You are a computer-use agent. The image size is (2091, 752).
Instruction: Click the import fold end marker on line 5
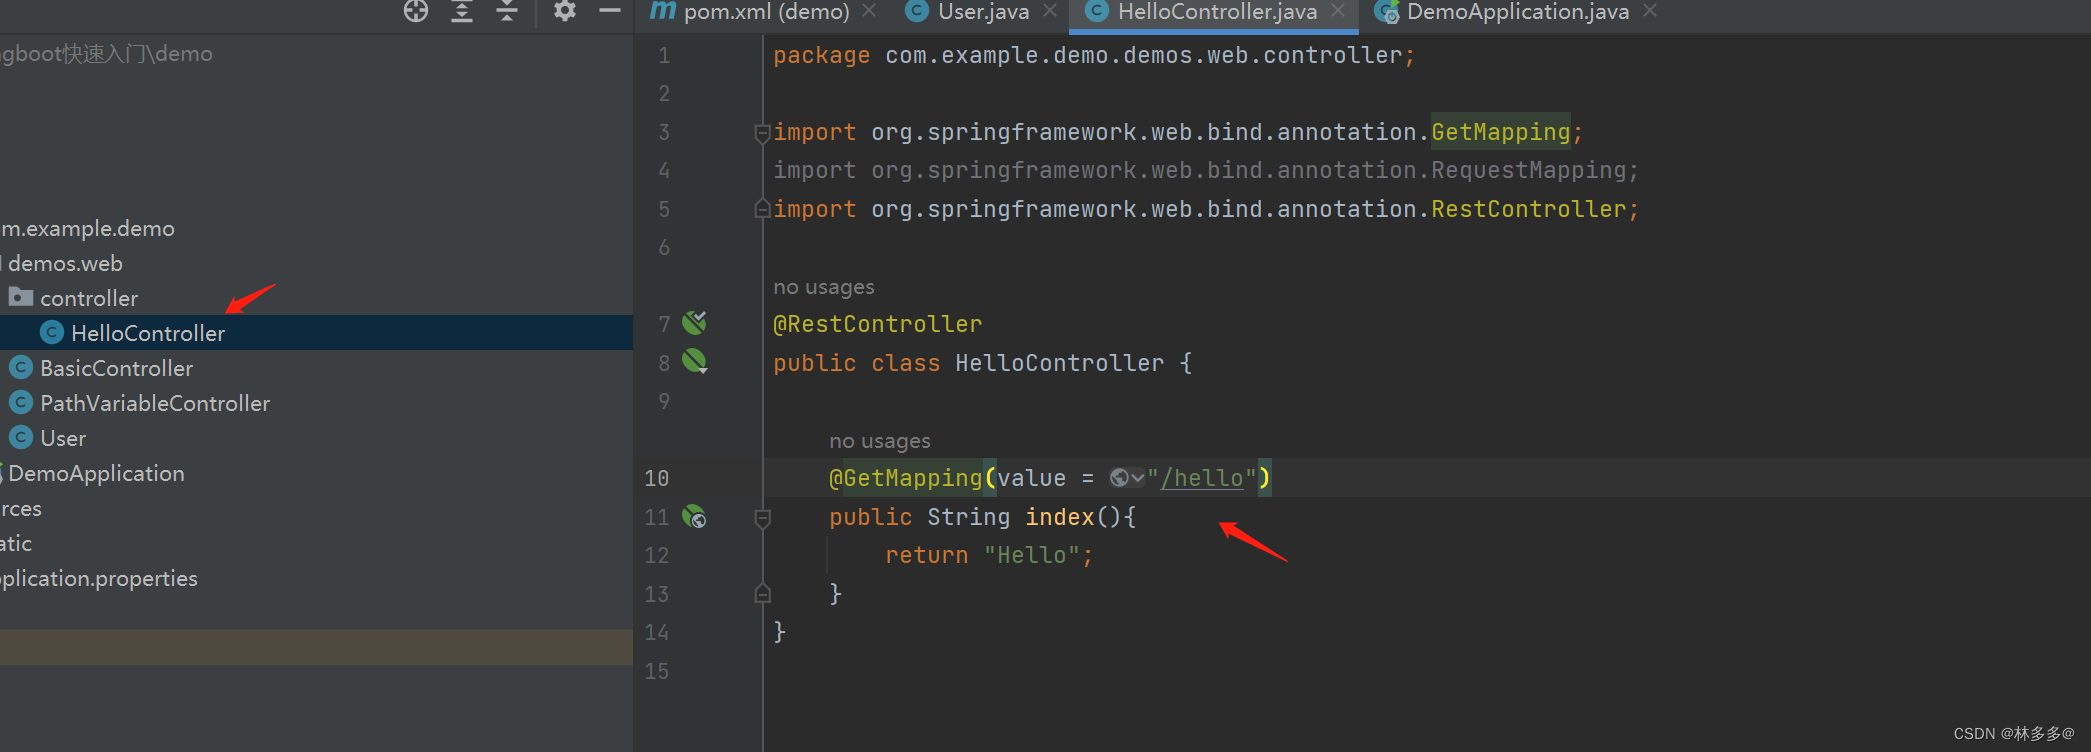[x=762, y=208]
